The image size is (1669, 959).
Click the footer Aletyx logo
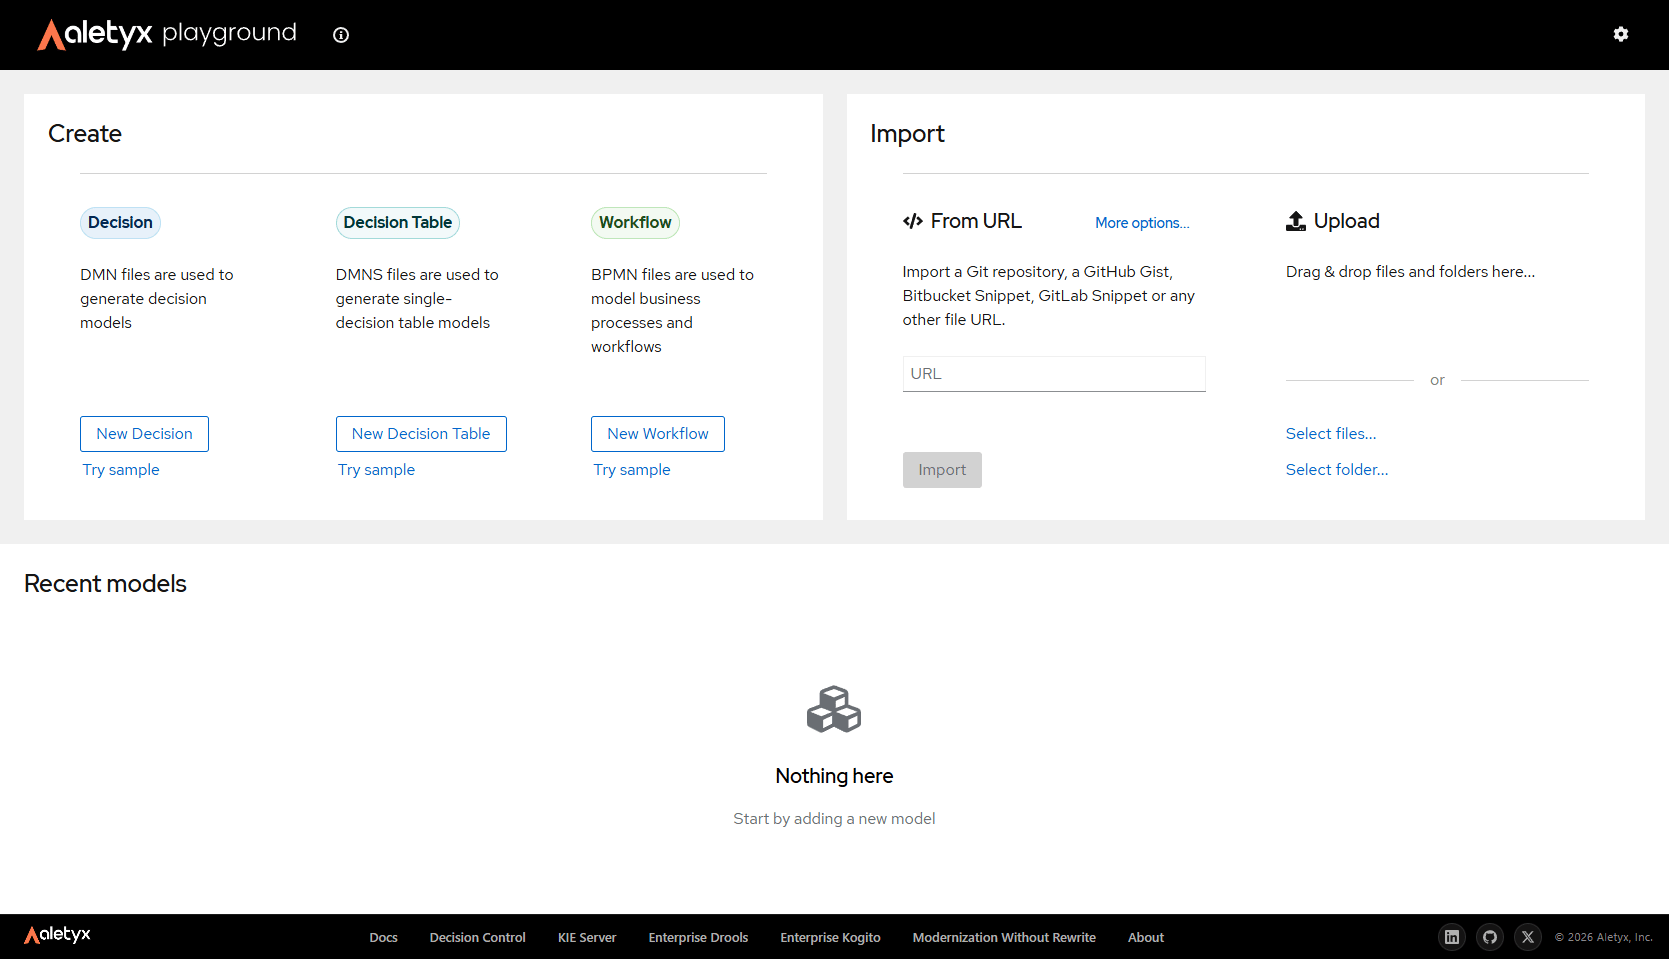point(57,935)
